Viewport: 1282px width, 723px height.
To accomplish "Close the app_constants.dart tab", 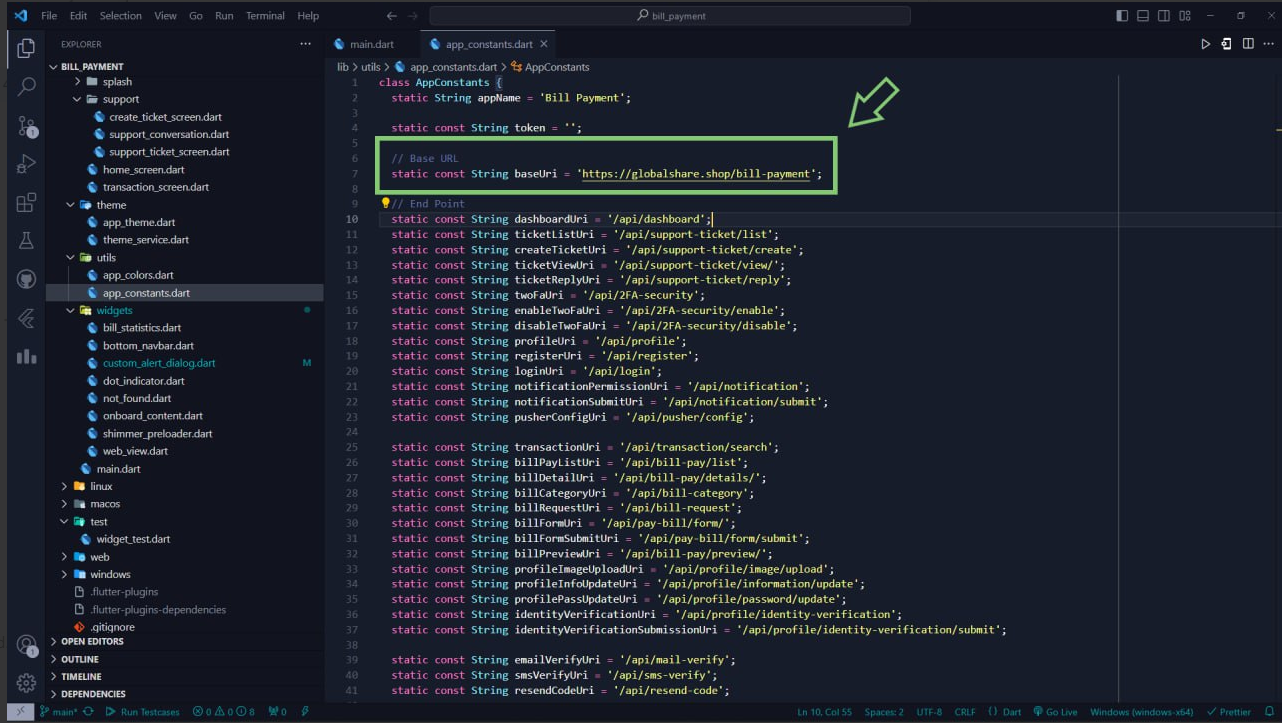I will (544, 44).
